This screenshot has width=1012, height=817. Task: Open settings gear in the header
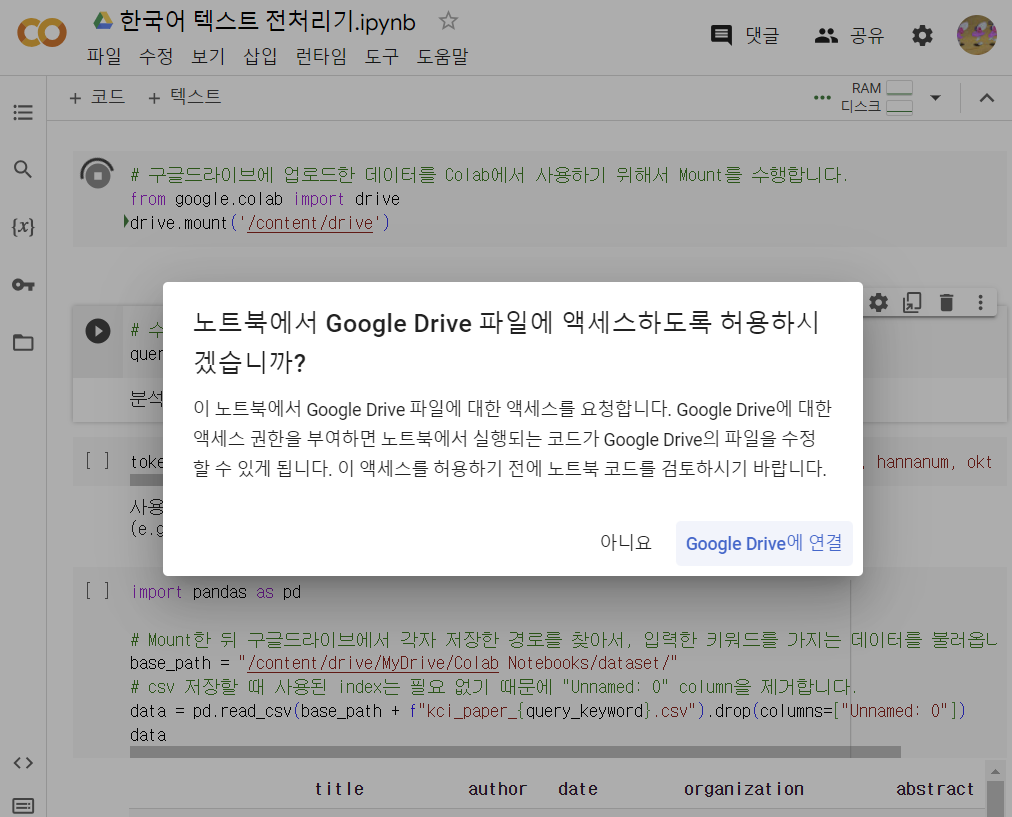922,35
